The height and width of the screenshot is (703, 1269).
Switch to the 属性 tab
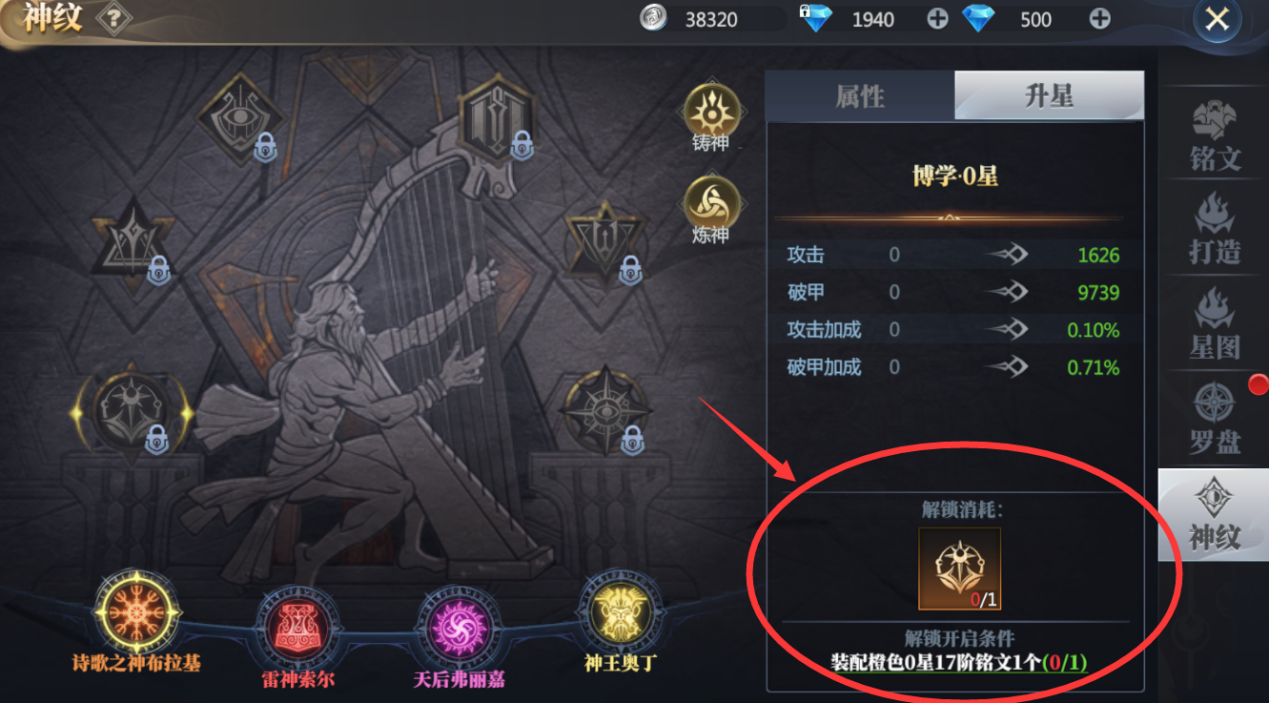[x=860, y=96]
